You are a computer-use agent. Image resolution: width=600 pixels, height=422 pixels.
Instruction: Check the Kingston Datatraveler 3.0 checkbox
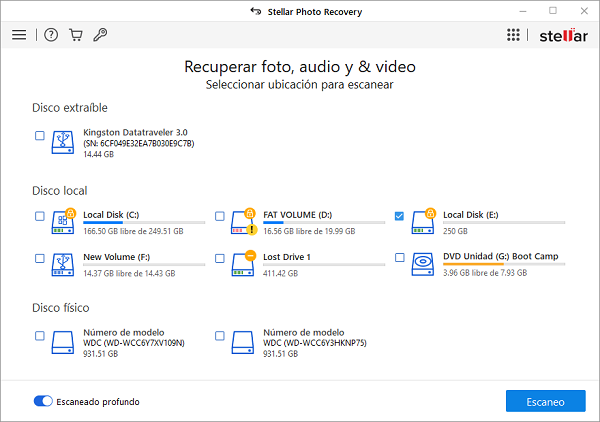(x=40, y=136)
